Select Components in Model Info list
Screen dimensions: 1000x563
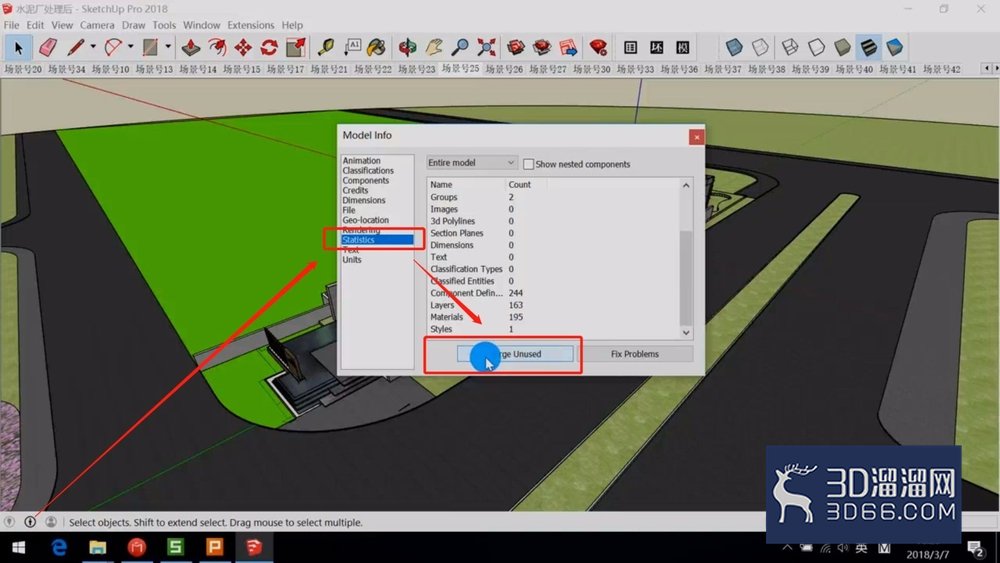365,180
